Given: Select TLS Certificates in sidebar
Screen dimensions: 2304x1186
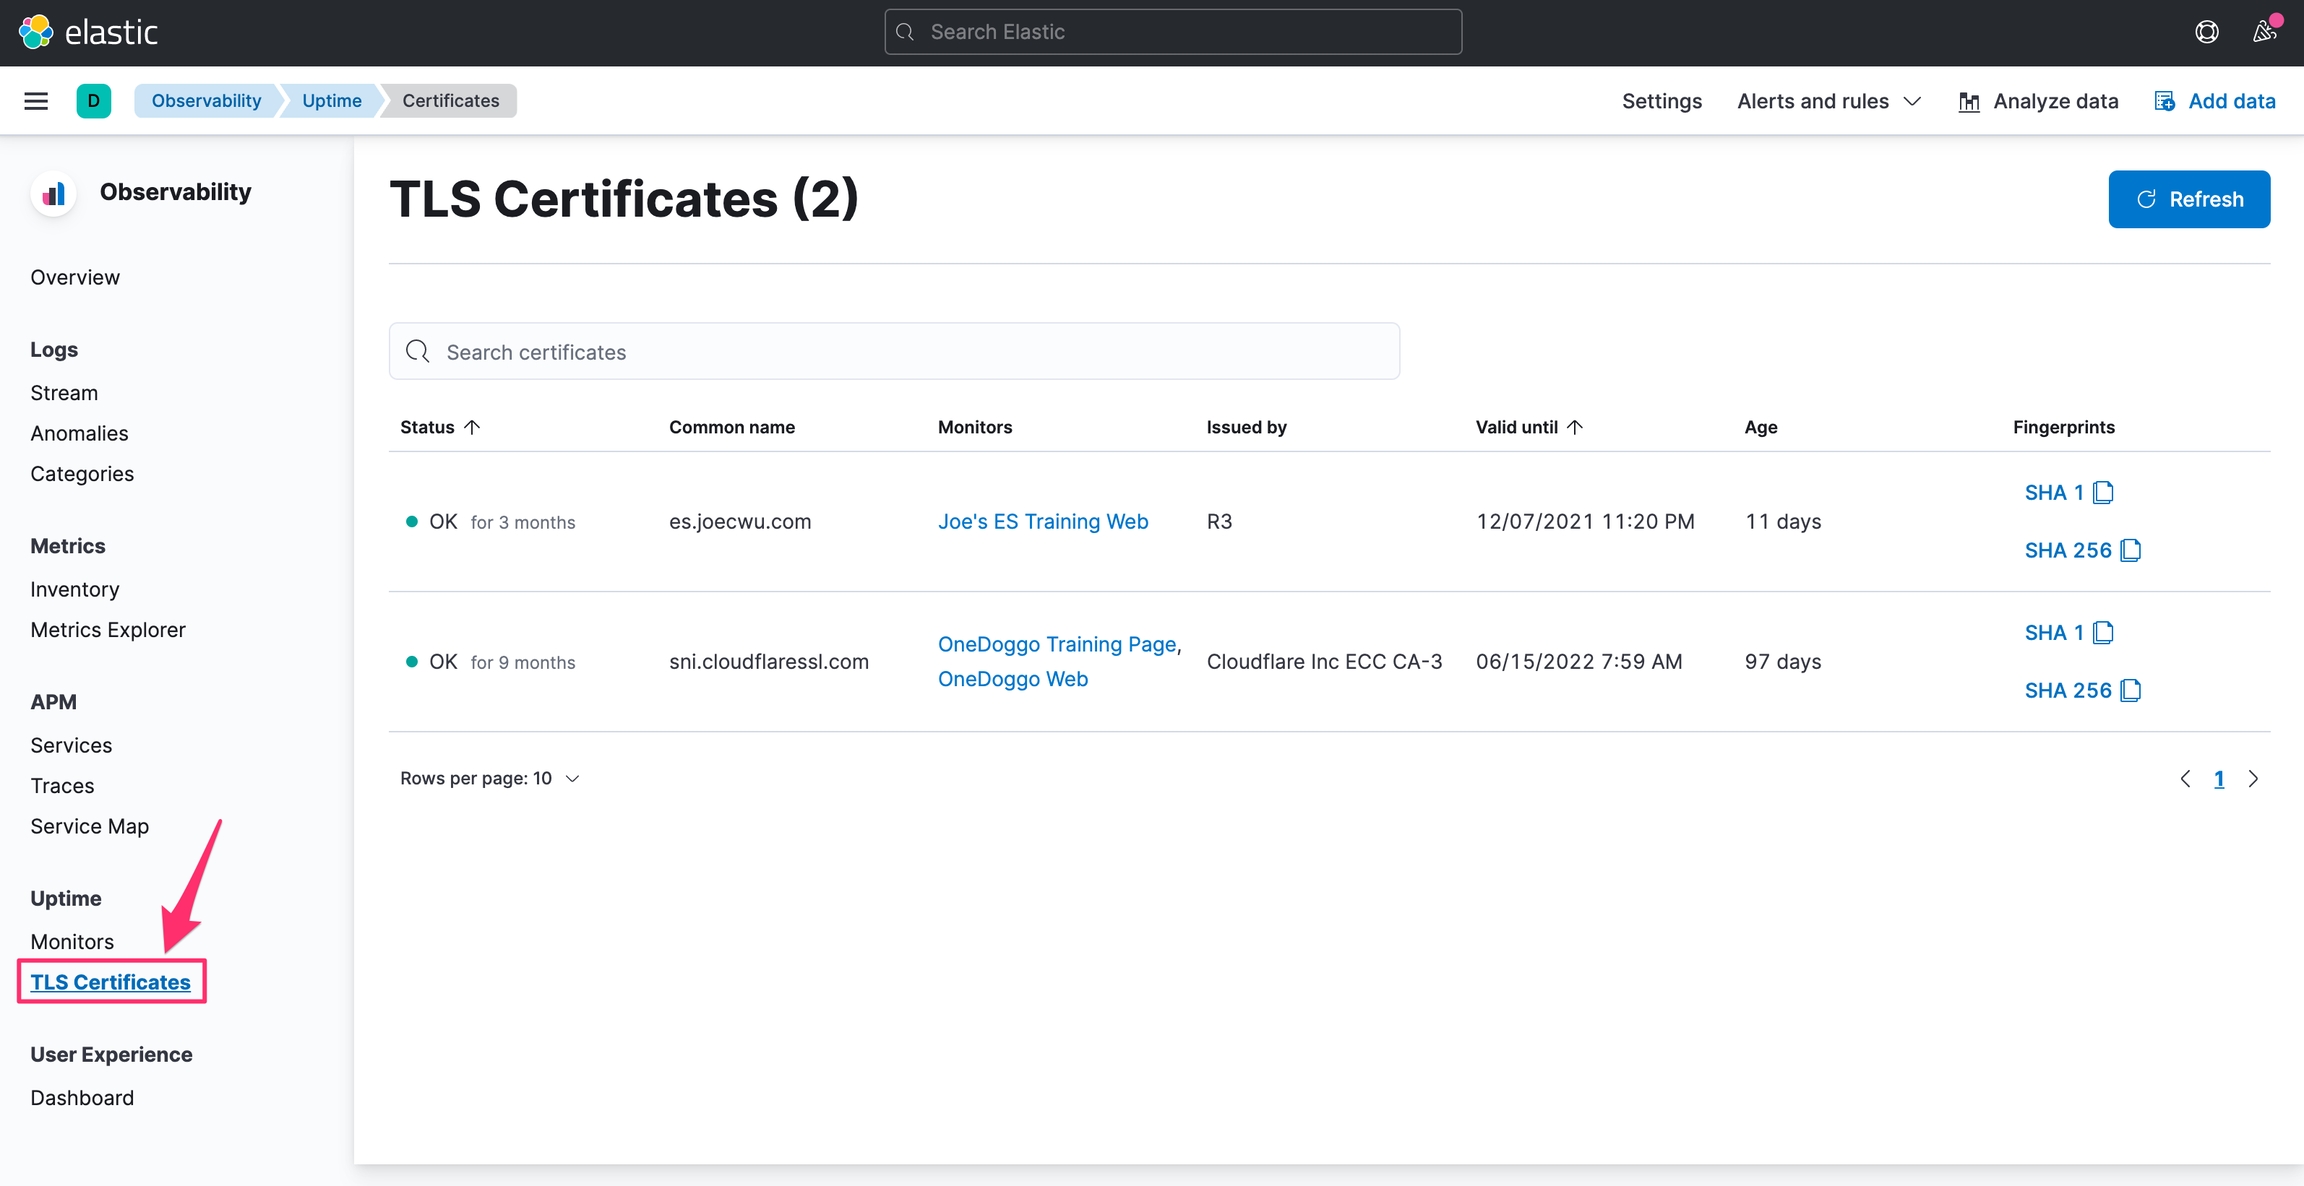Looking at the screenshot, I should (110, 982).
